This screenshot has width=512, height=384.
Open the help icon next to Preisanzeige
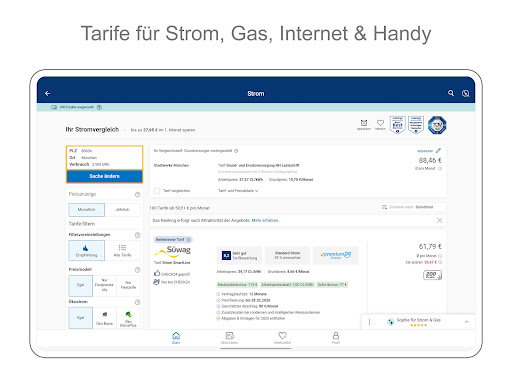pyautogui.click(x=137, y=194)
